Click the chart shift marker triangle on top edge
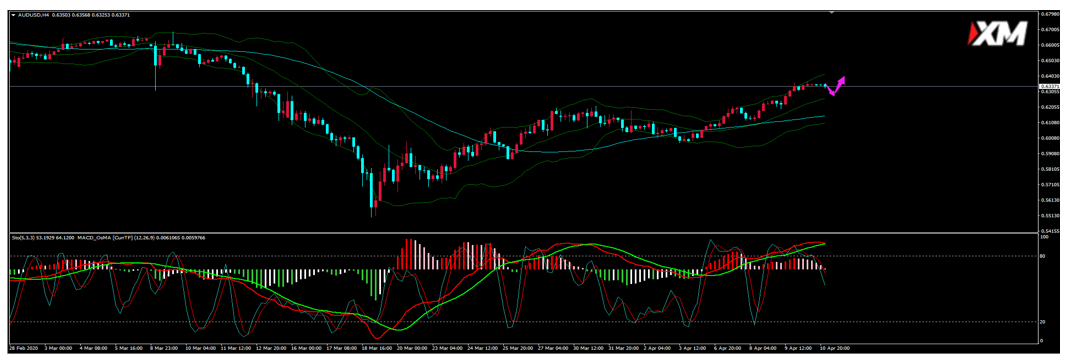 tap(831, 12)
